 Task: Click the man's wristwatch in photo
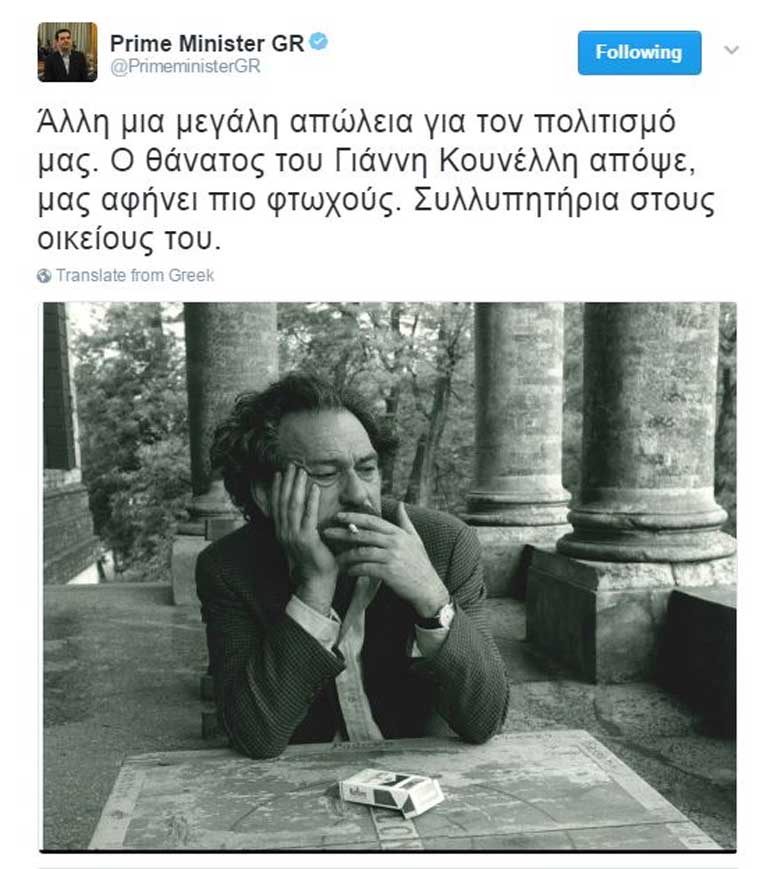point(441,616)
